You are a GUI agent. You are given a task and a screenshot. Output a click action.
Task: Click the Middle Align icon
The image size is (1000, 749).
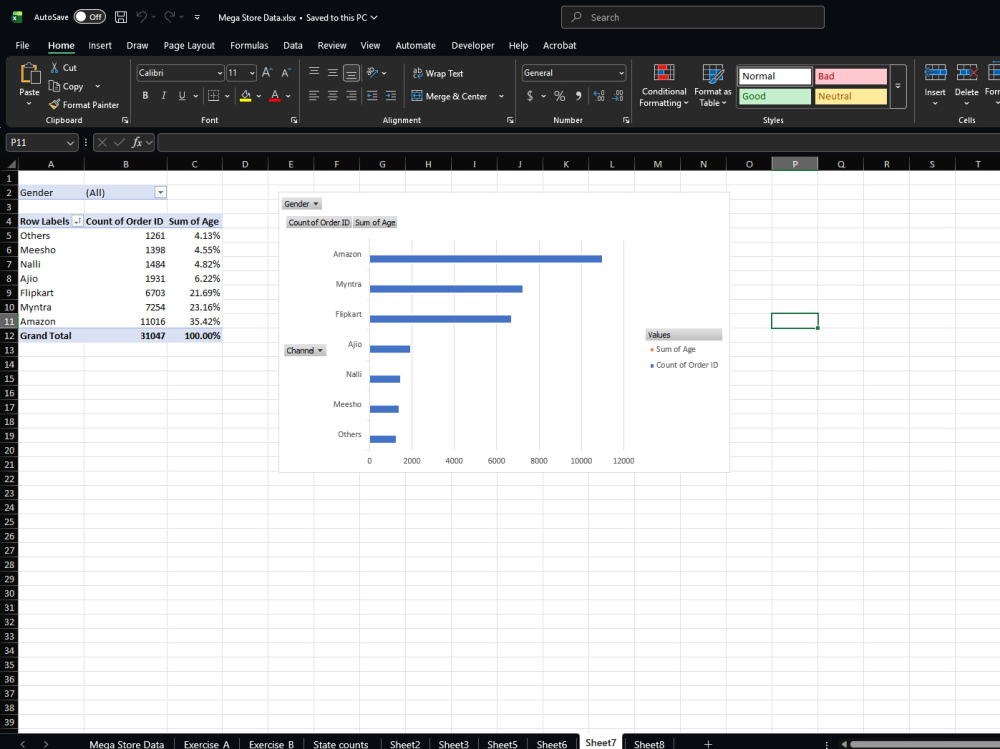coord(333,73)
